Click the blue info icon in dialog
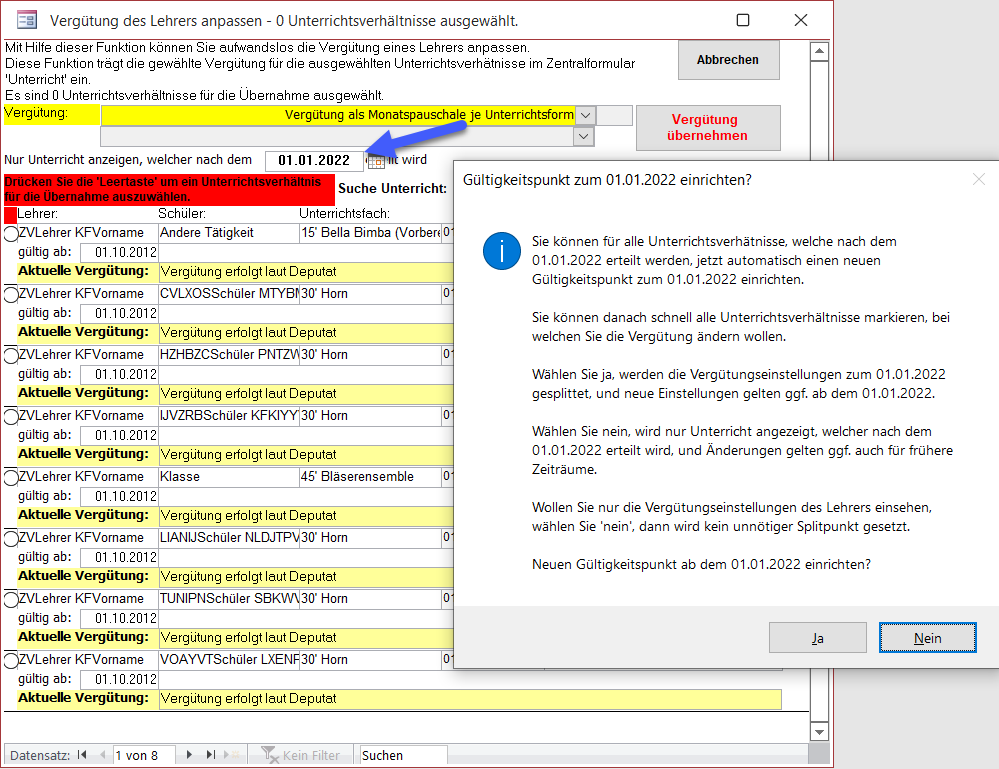This screenshot has width=999, height=769. pyautogui.click(x=501, y=250)
